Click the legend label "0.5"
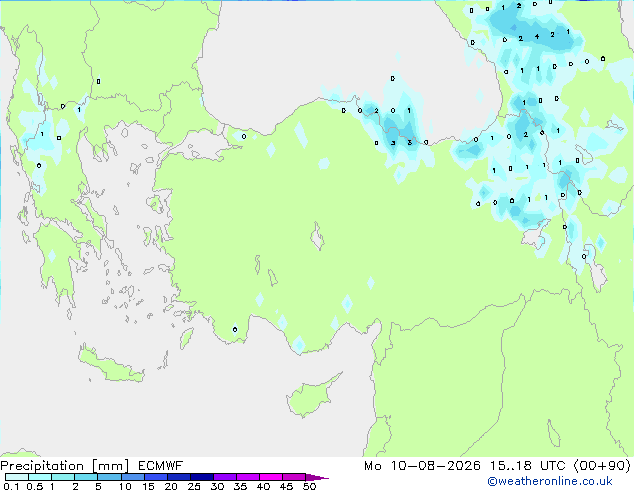 coord(34,486)
